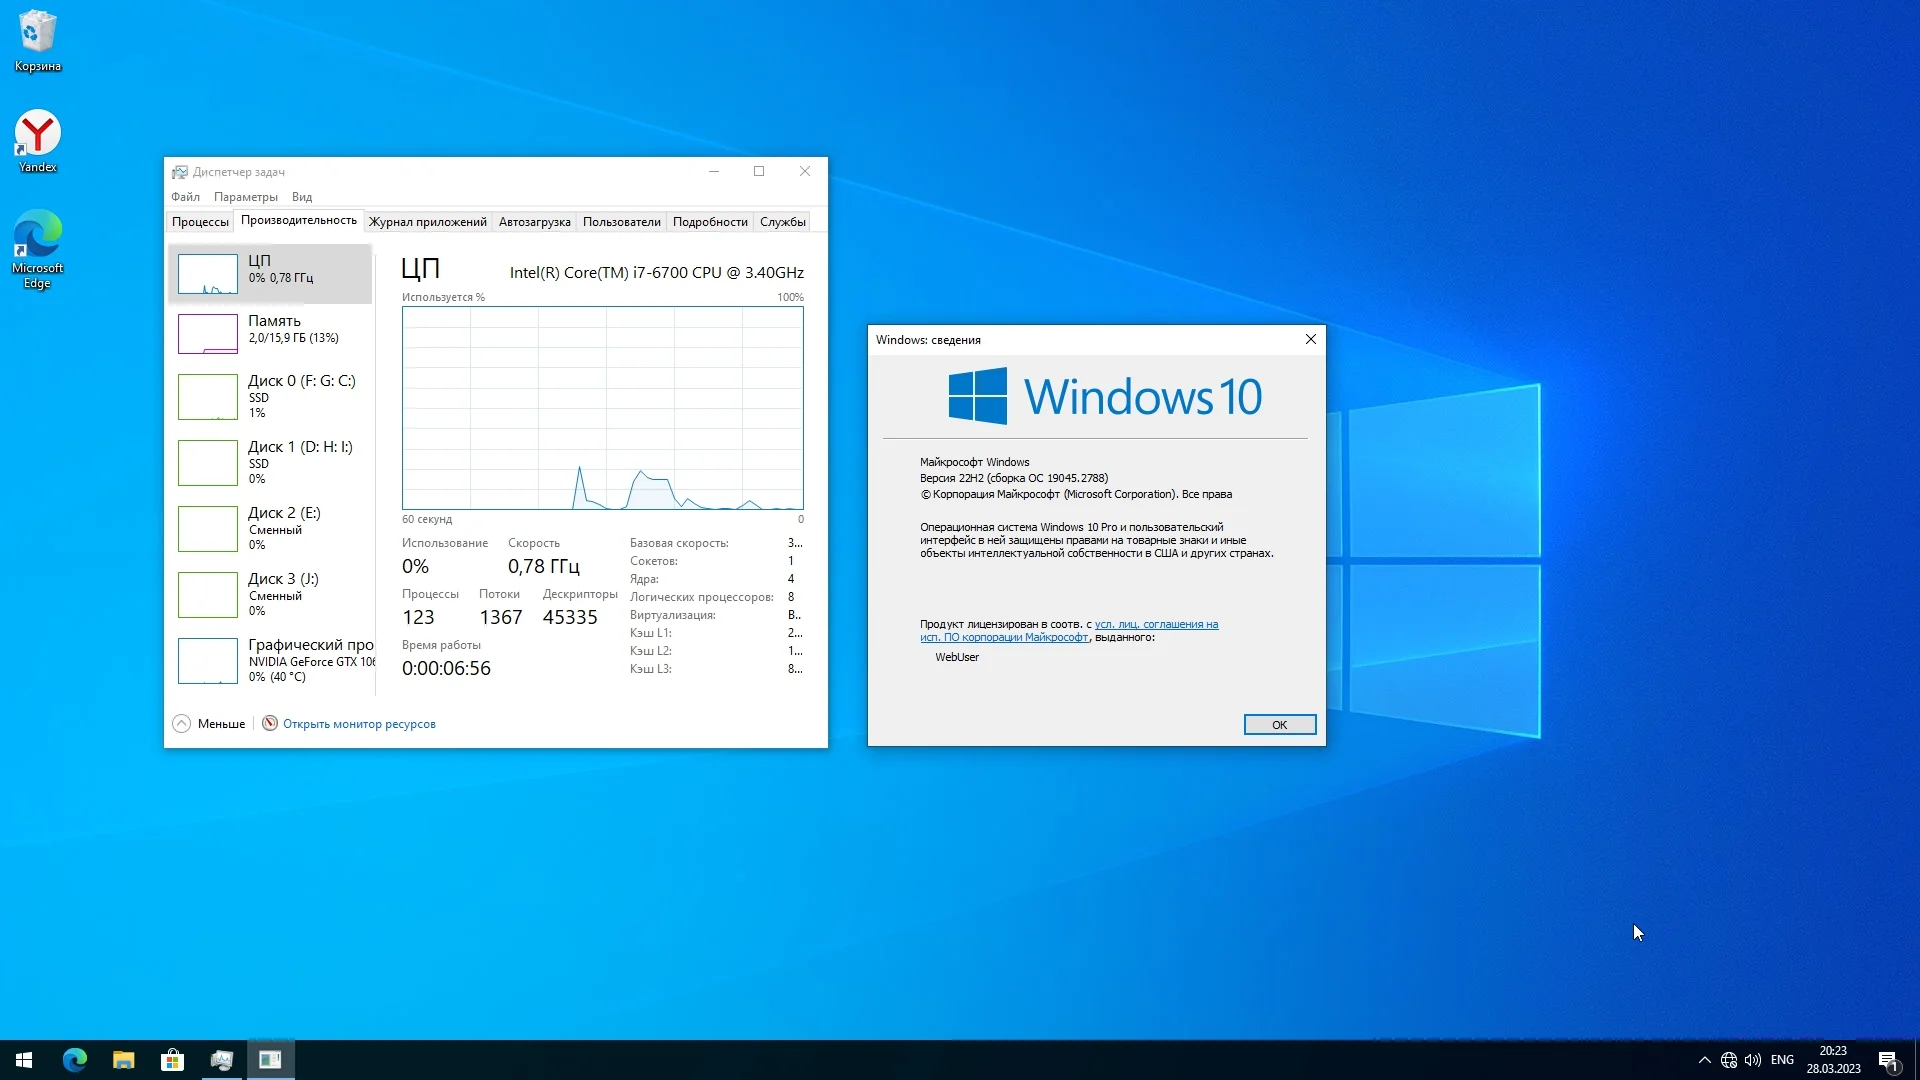Switch to the Автозагрузка tab
The image size is (1920, 1080).
534,222
